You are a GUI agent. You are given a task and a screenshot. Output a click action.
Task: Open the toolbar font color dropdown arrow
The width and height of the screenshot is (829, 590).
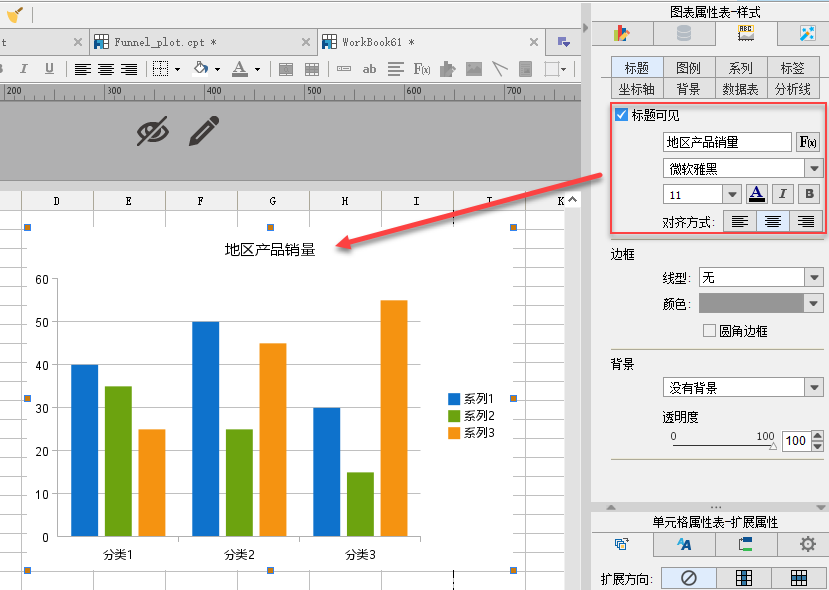click(x=257, y=69)
